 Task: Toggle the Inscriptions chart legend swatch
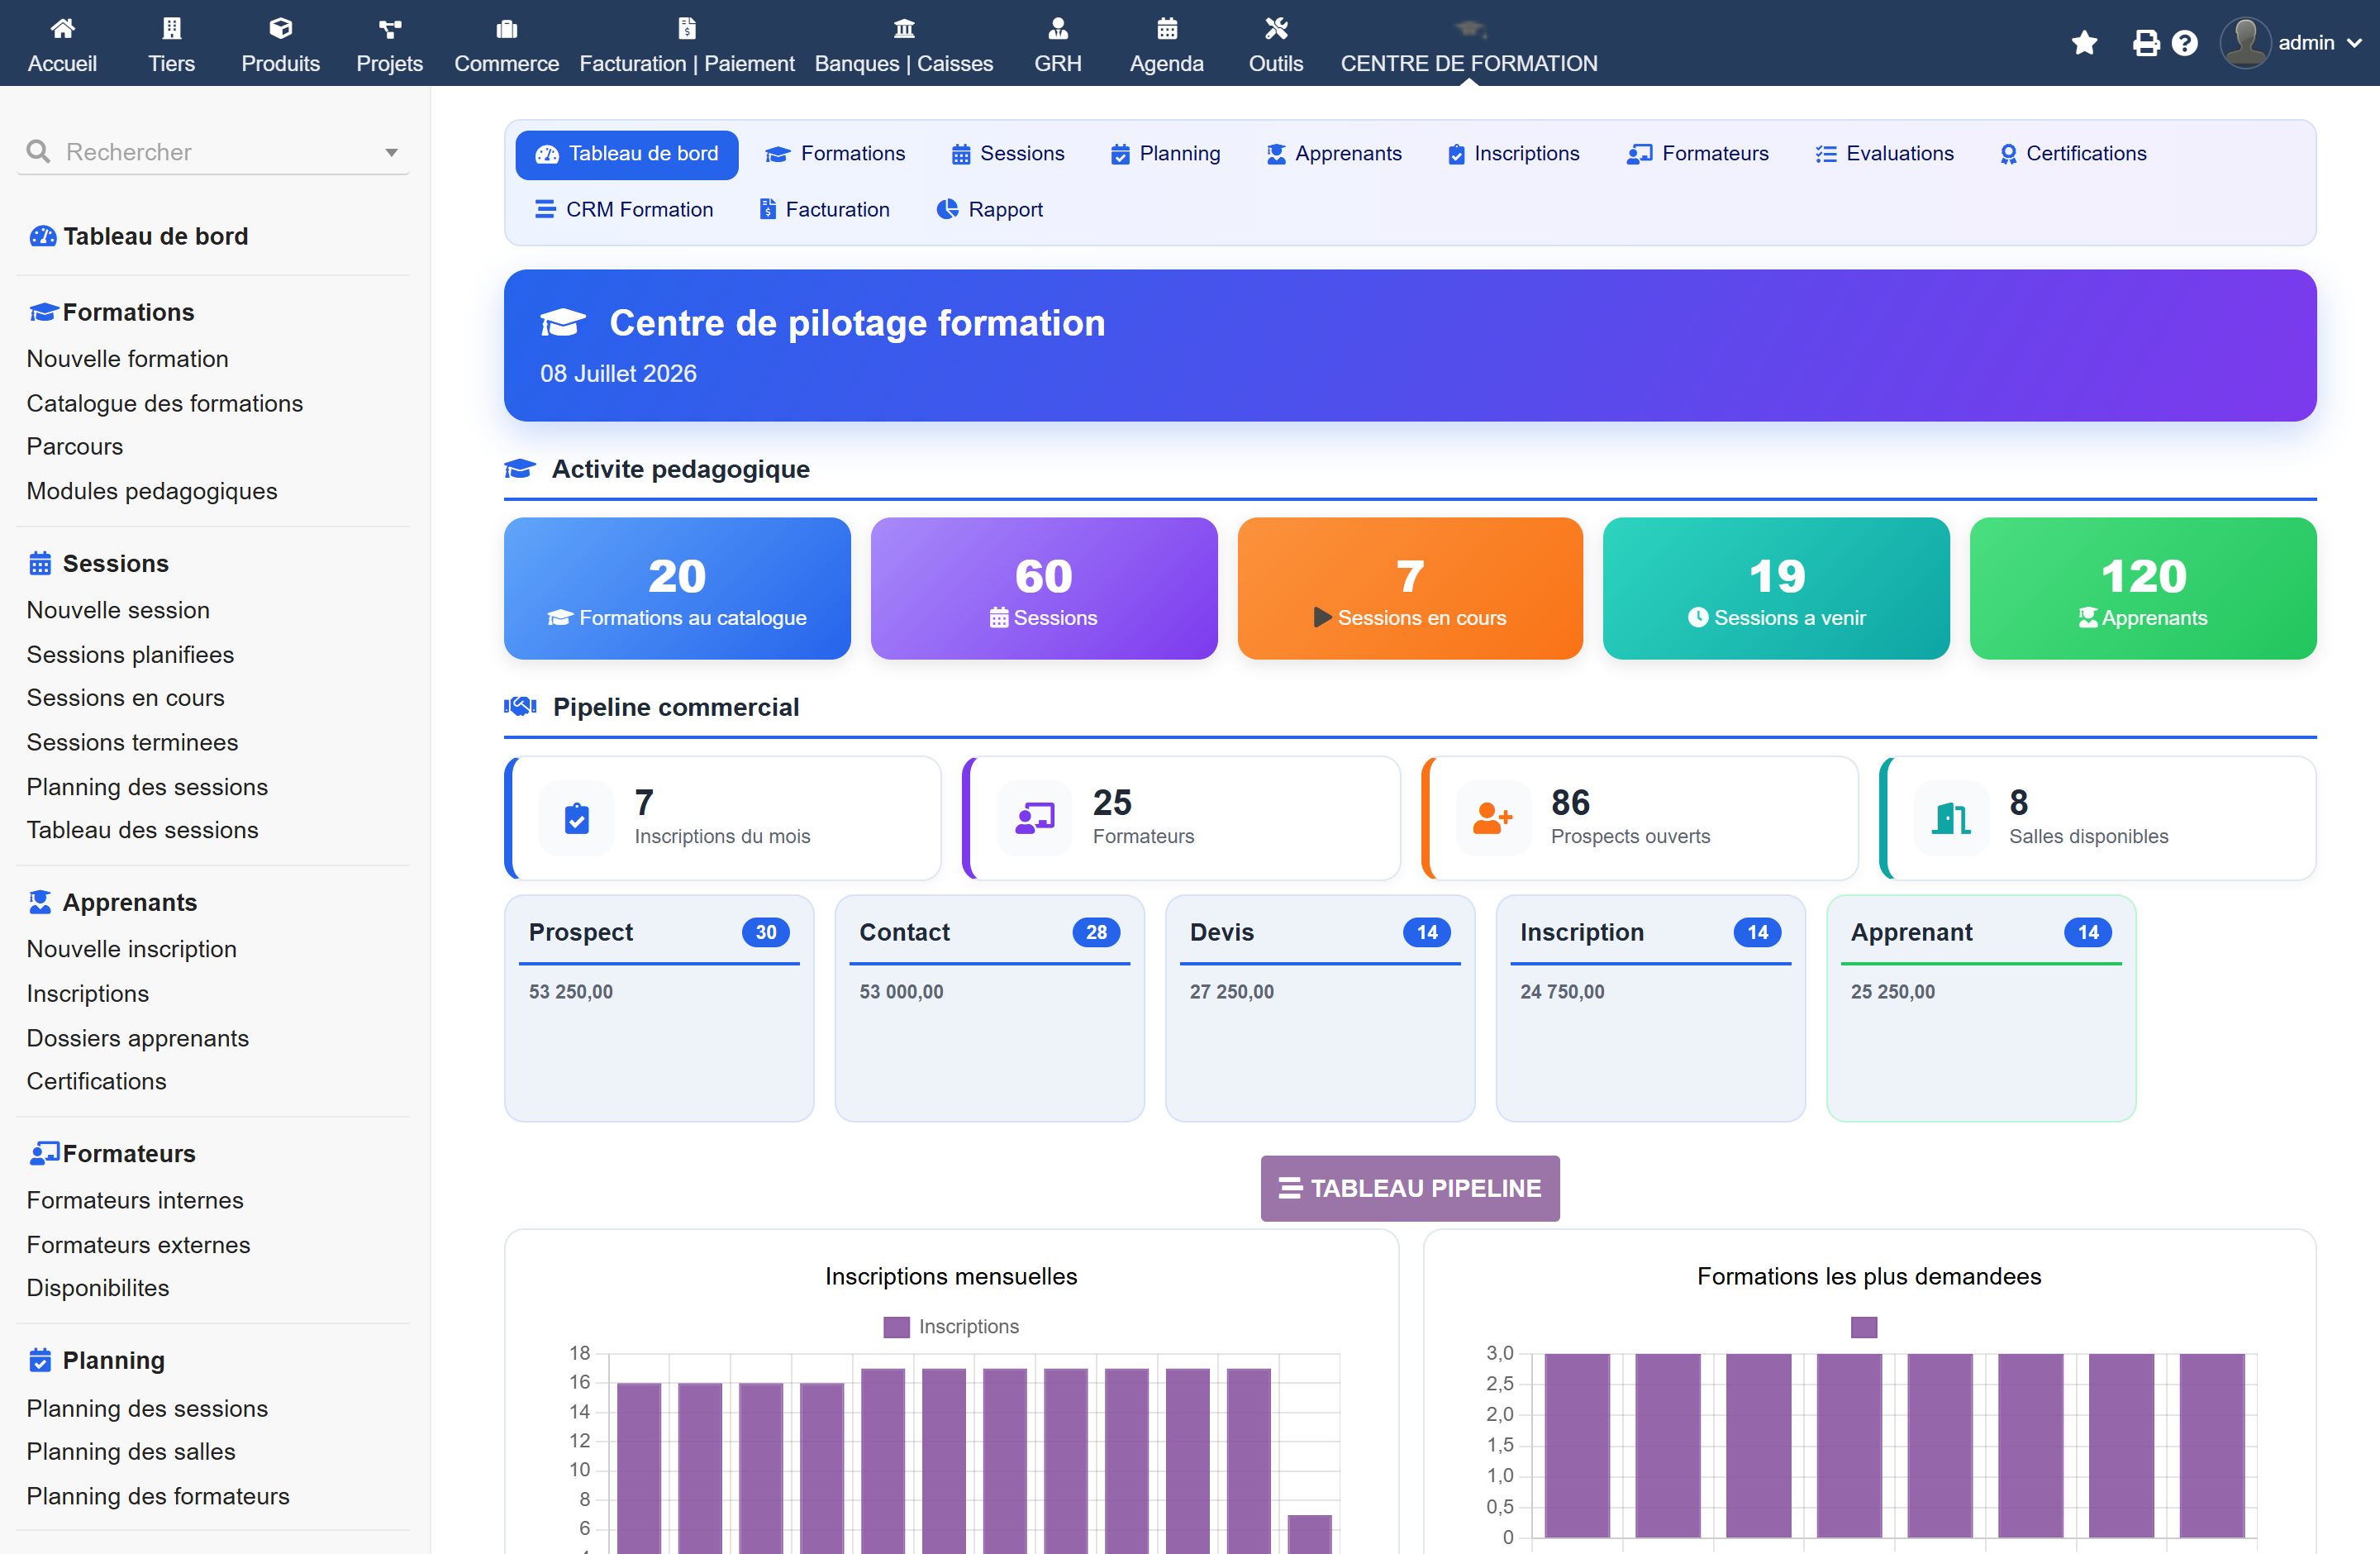tap(897, 1326)
